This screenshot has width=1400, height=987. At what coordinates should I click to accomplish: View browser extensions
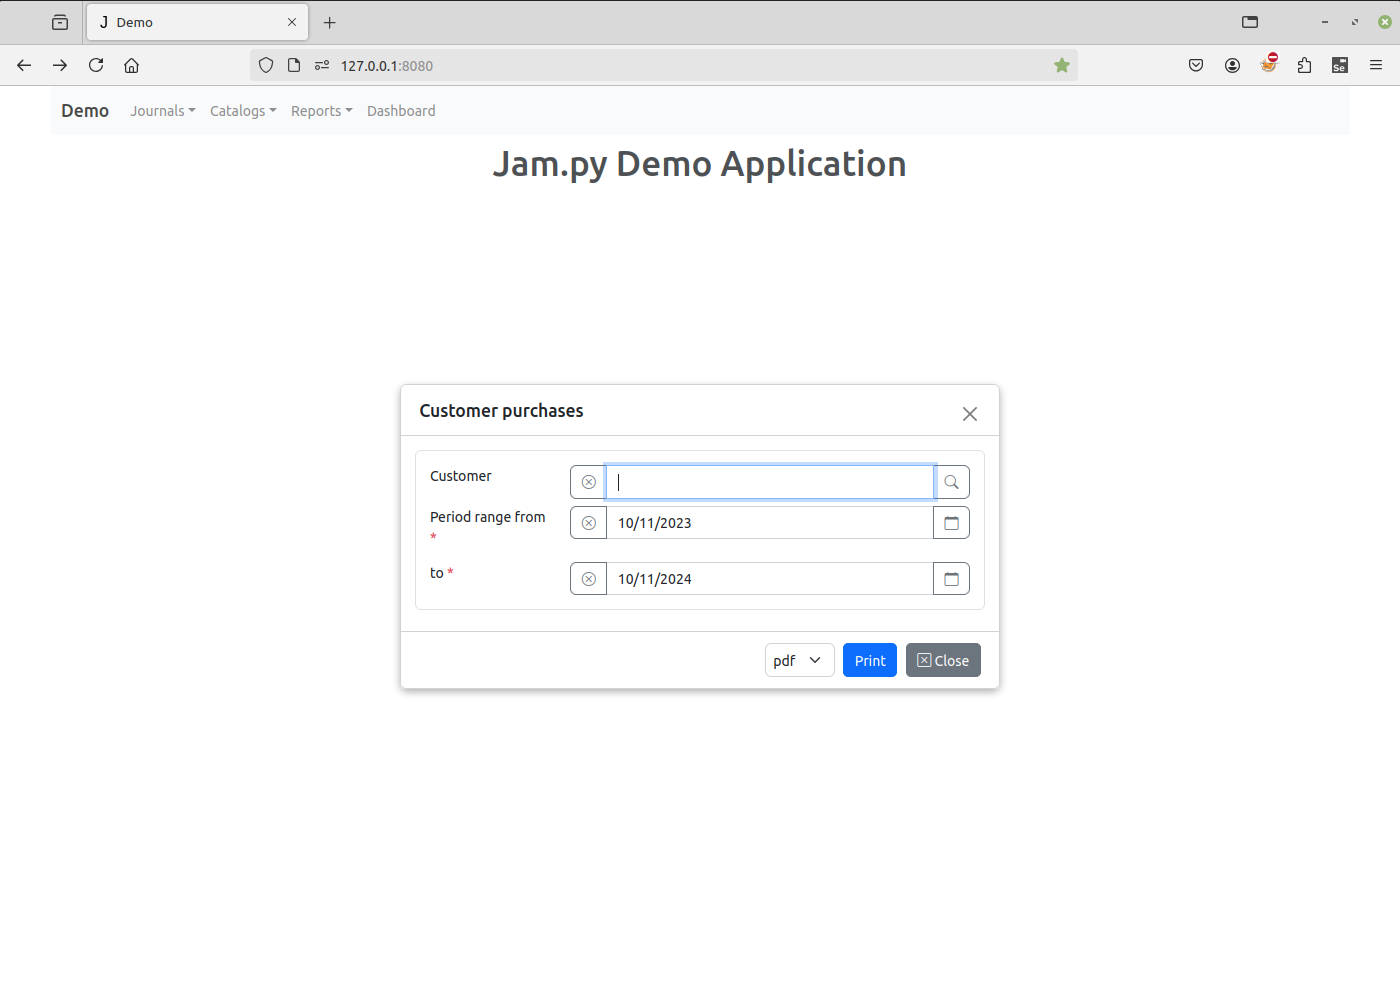click(1304, 65)
